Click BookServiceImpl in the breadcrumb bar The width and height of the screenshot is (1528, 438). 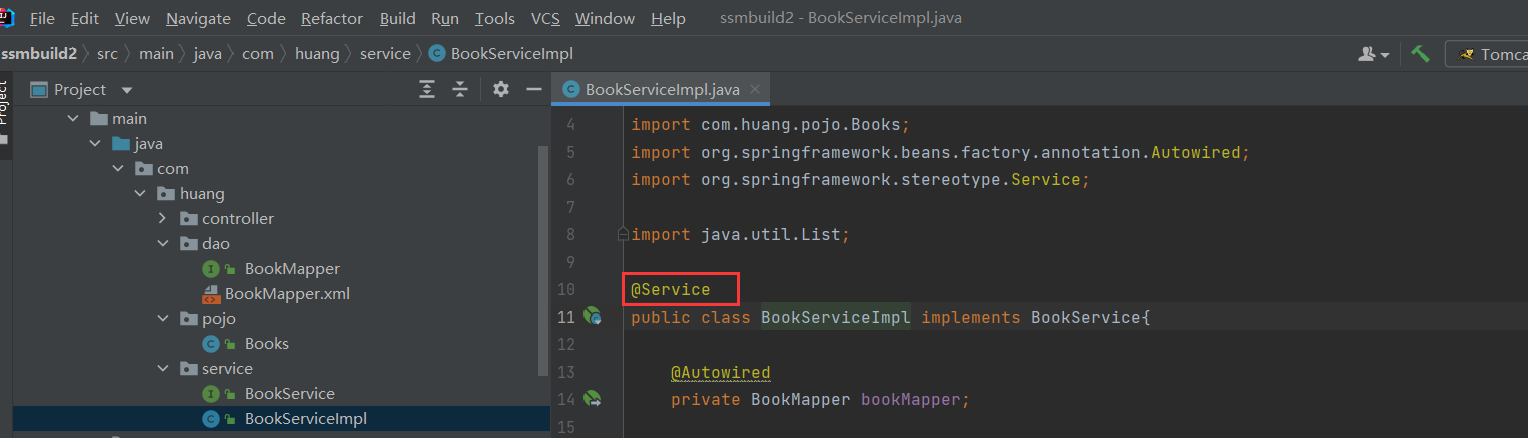(x=501, y=53)
